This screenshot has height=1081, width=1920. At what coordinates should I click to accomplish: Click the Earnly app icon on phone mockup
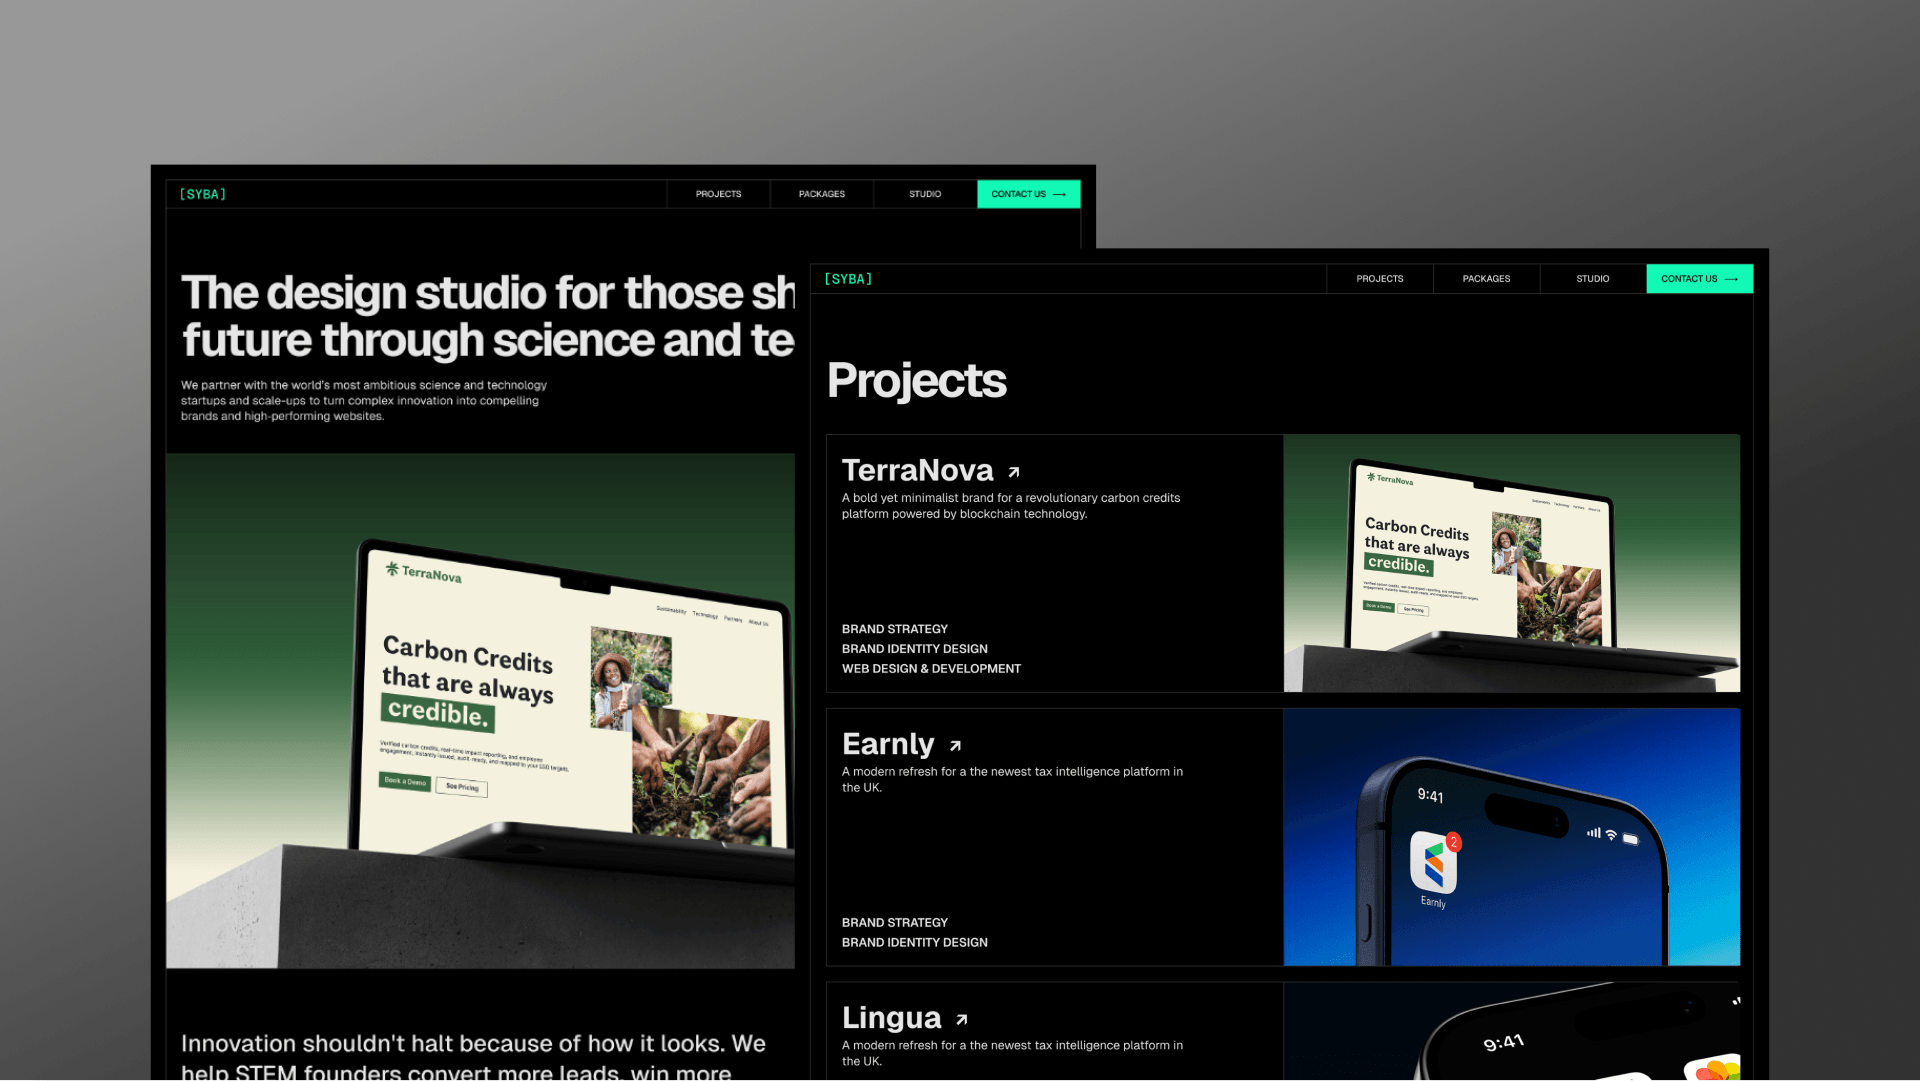click(1434, 862)
